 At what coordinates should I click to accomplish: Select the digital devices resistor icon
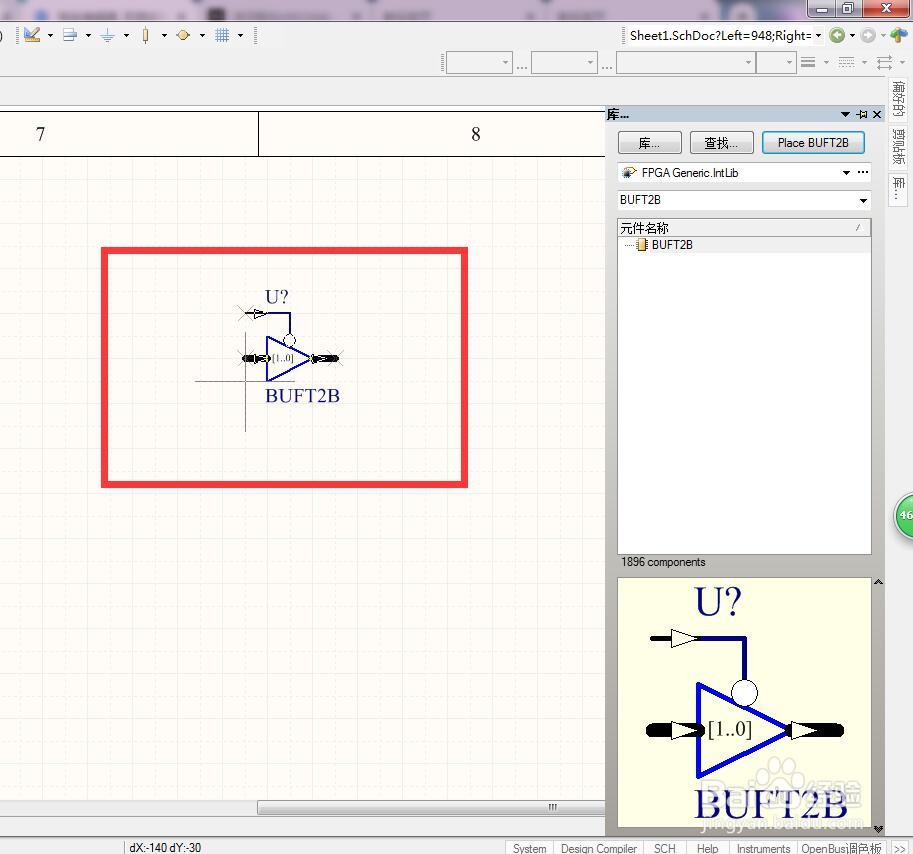coord(146,36)
